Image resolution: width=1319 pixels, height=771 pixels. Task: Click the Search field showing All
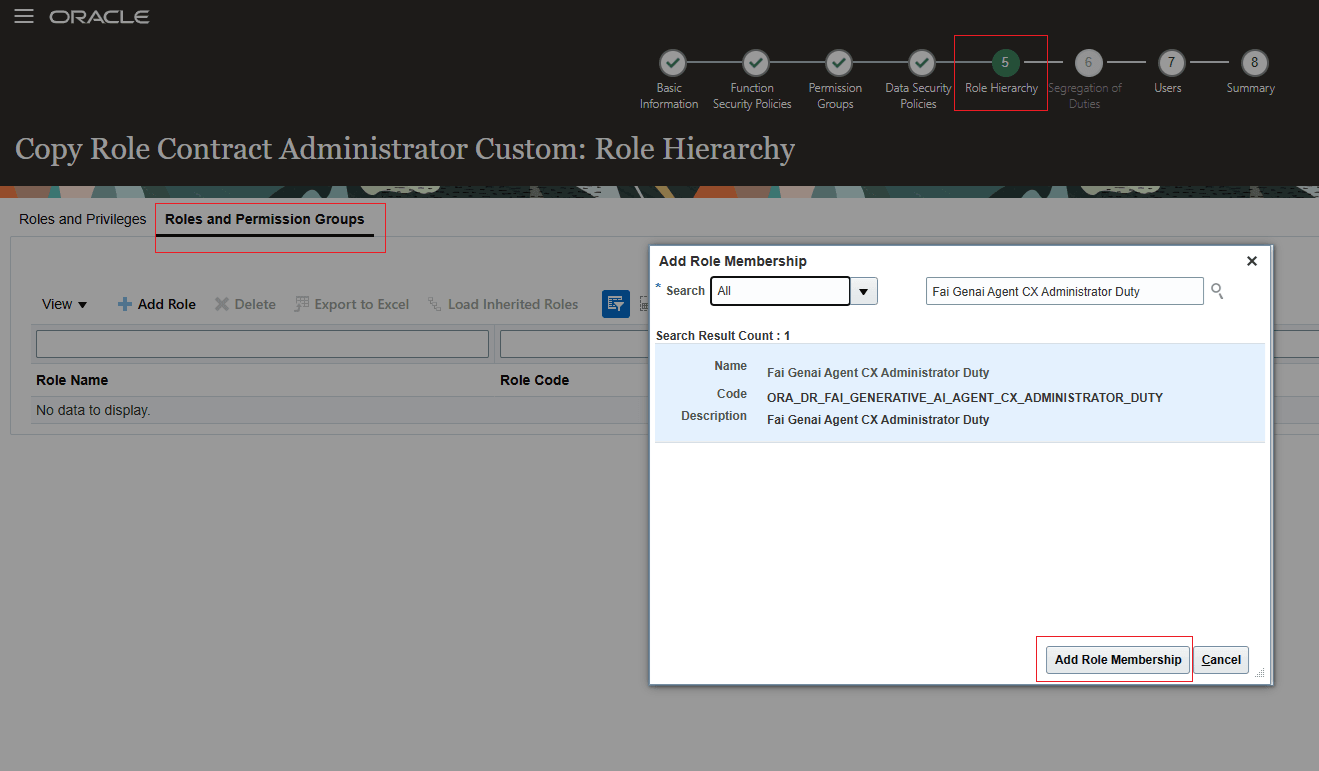[x=780, y=291]
